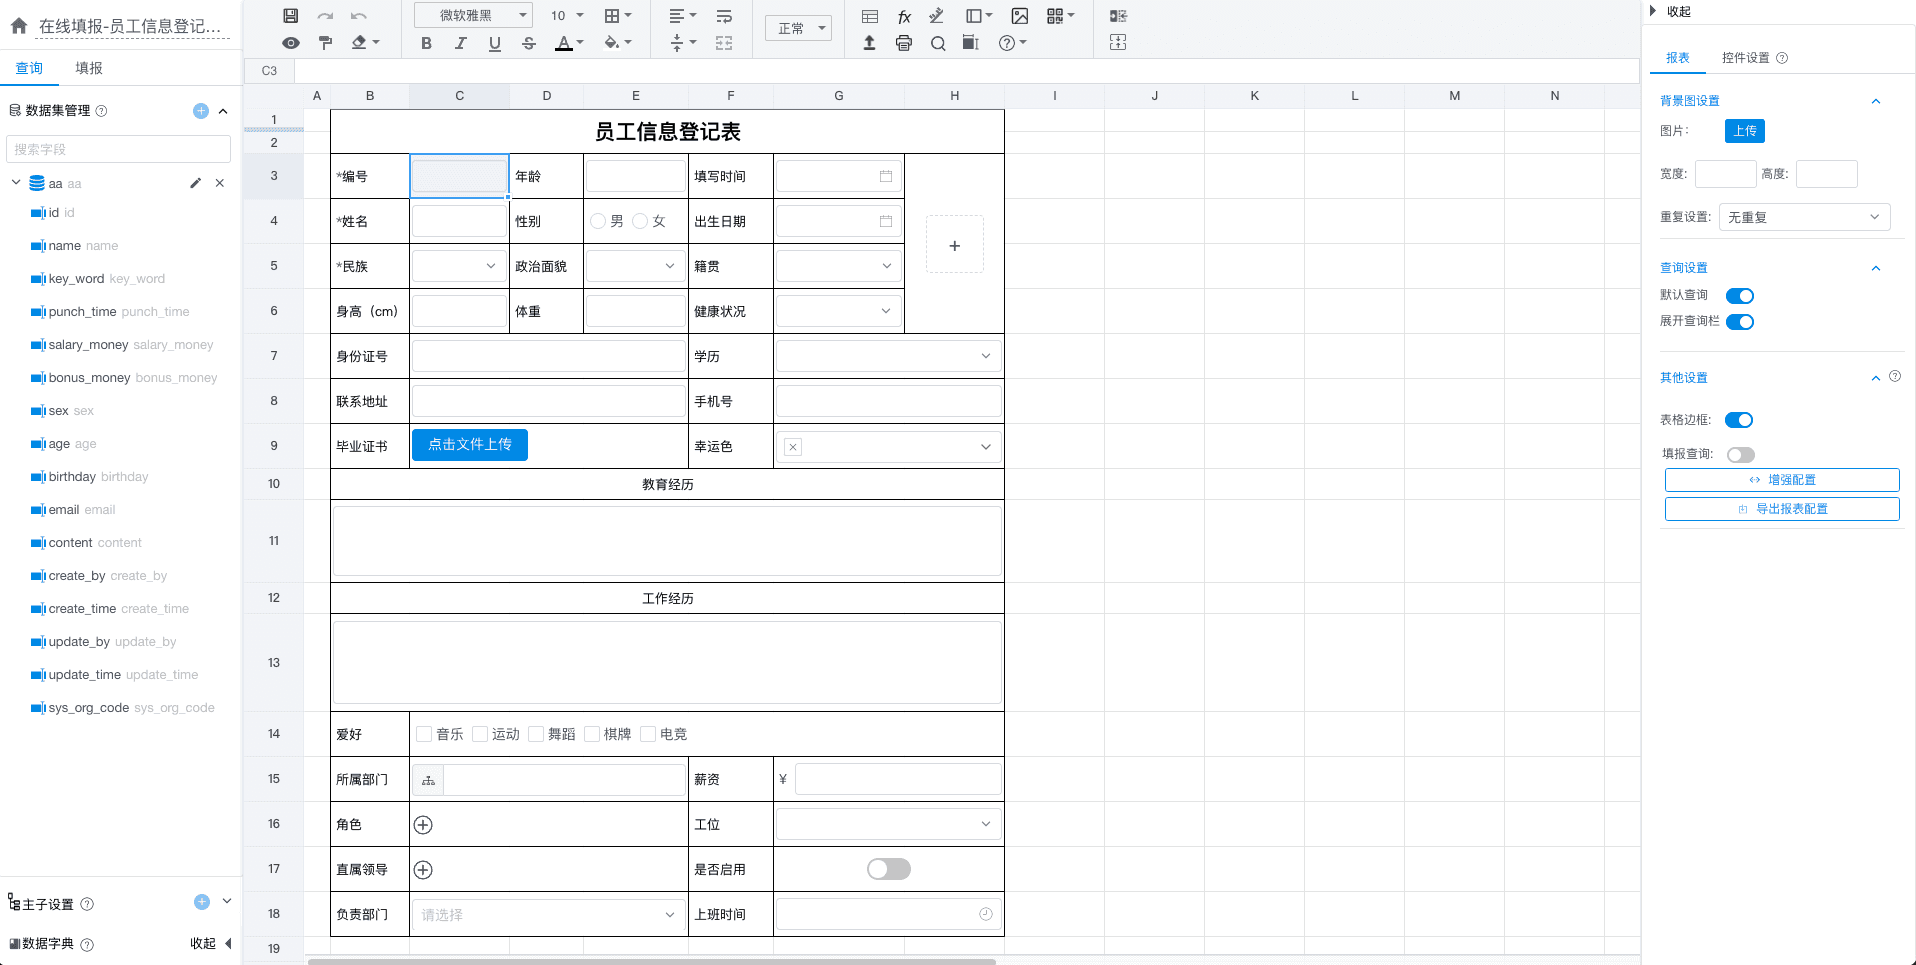The image size is (1916, 965).
Task: Toggle bold formatting
Action: tap(426, 43)
